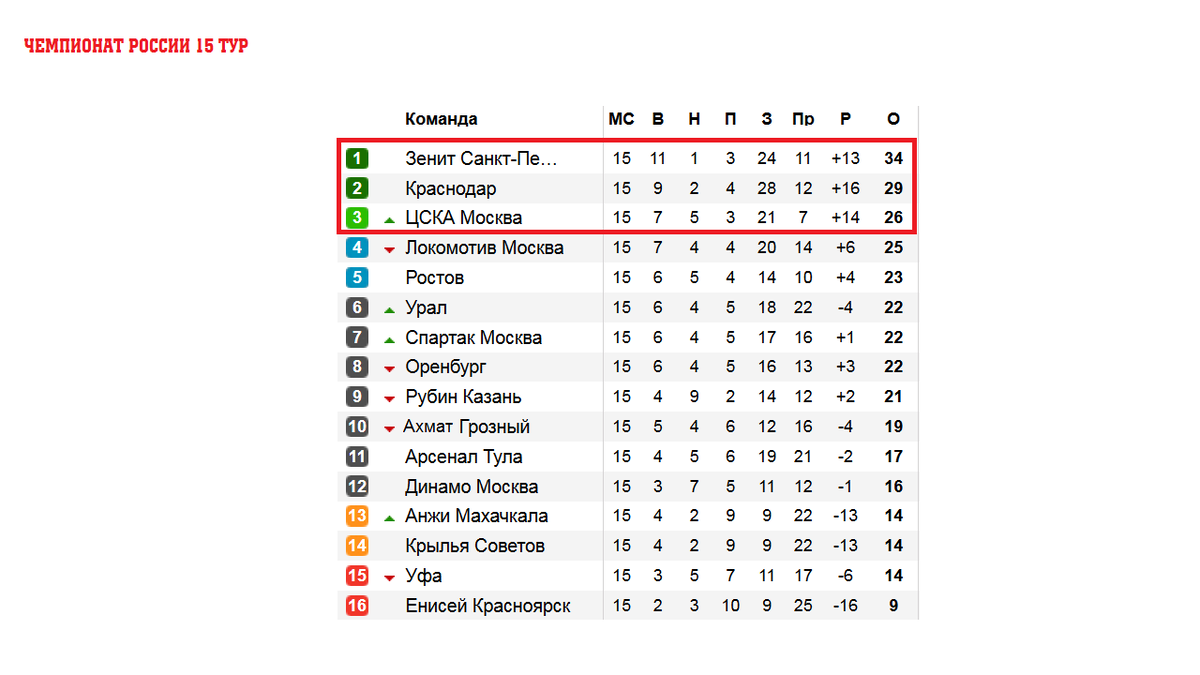Viewport: 1200px width, 675px height.
Task: Sort table by the О points column
Action: tap(893, 119)
